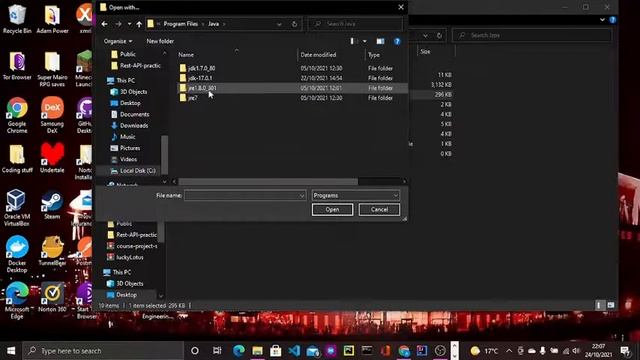
Task: Open recent locations dropdown arrow
Action: coord(129,24)
